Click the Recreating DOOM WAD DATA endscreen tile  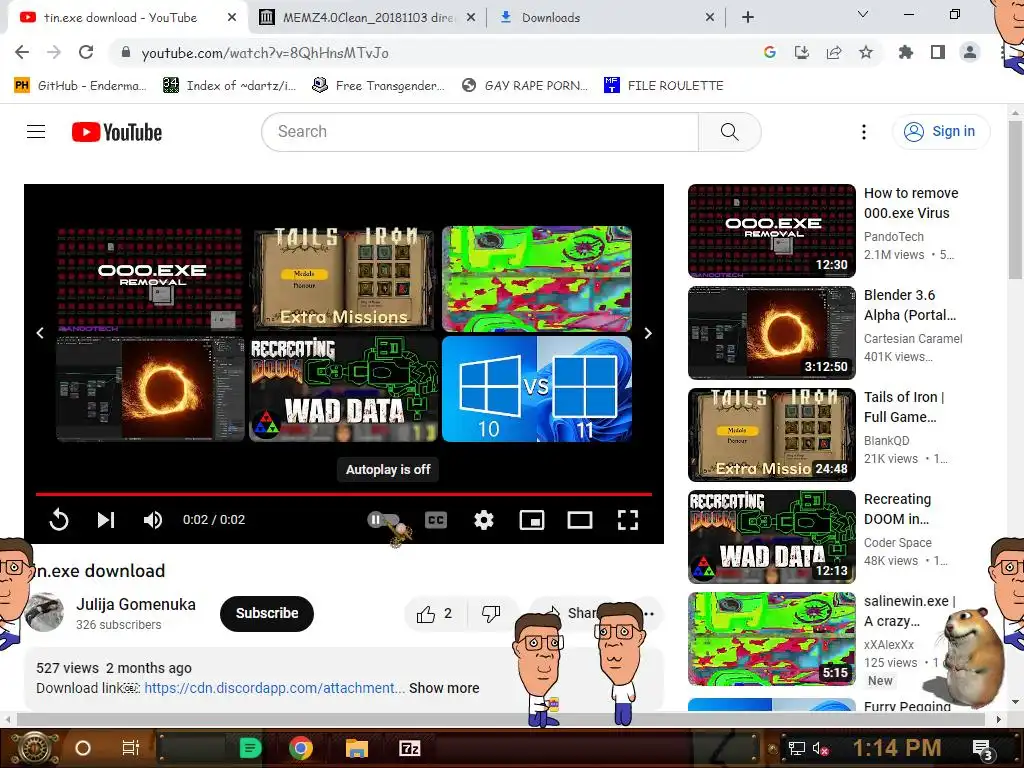tap(344, 389)
